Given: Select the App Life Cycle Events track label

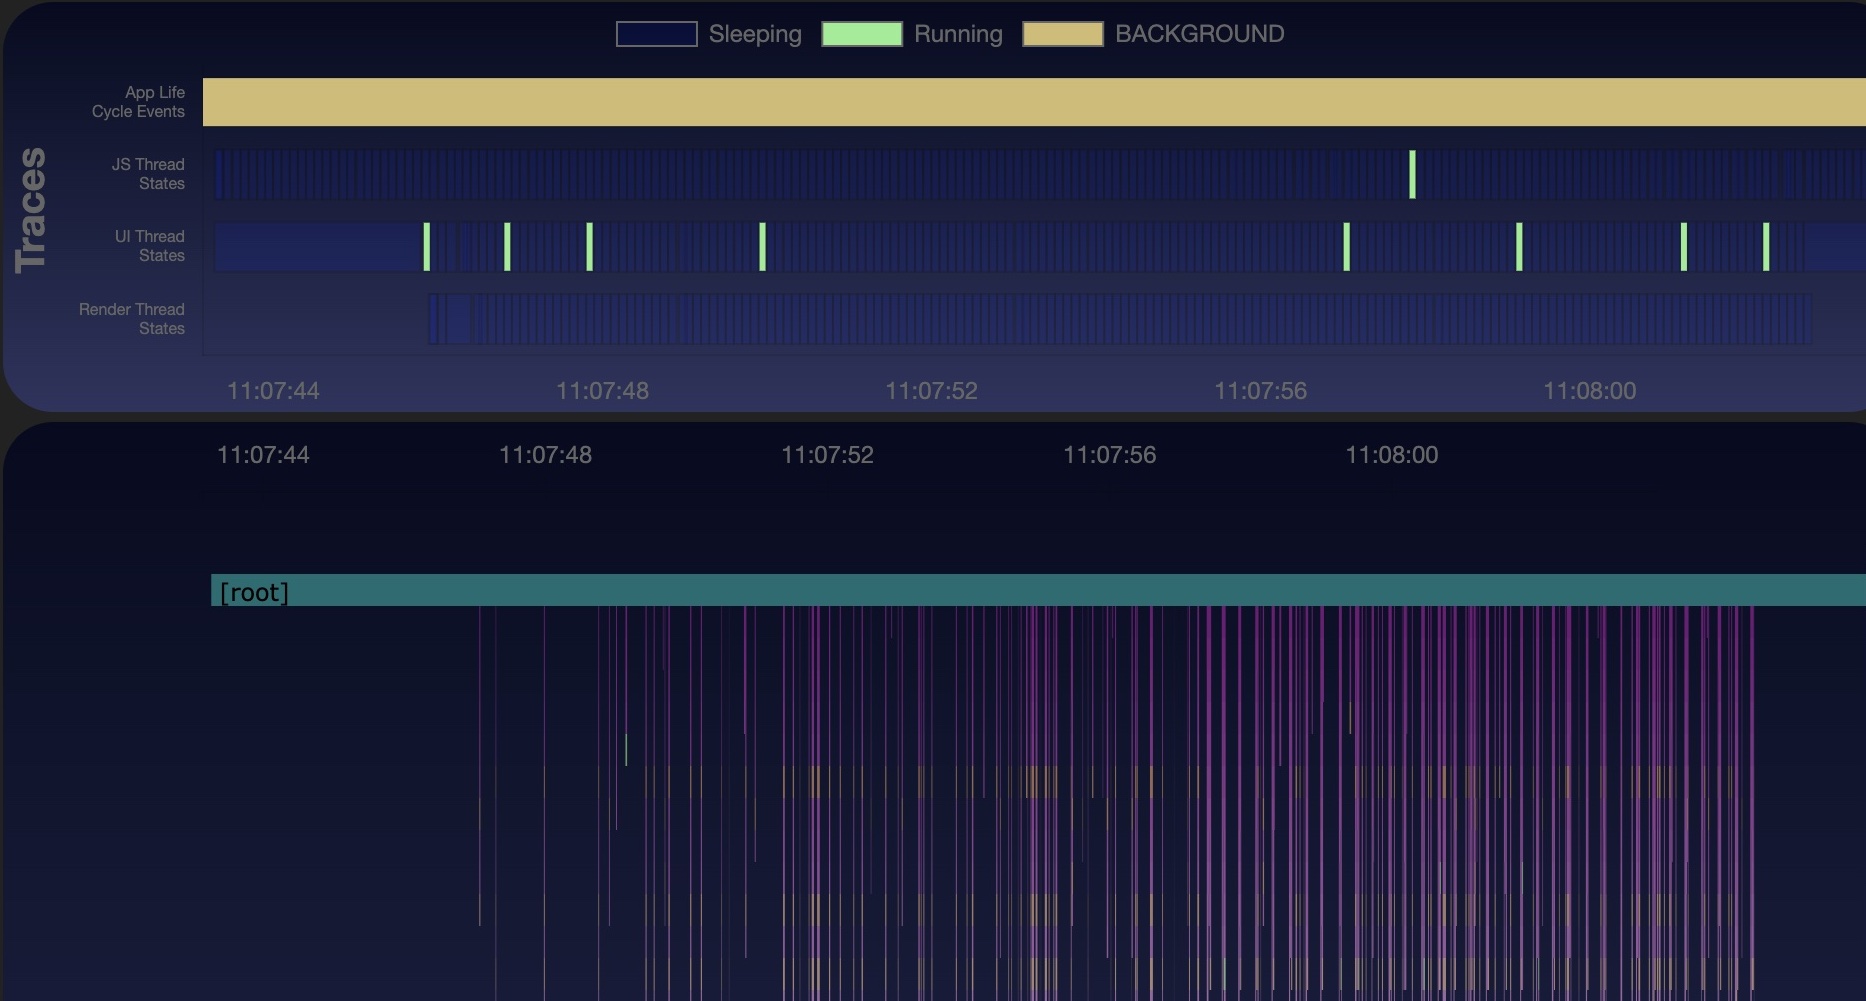Looking at the screenshot, I should pos(138,101).
